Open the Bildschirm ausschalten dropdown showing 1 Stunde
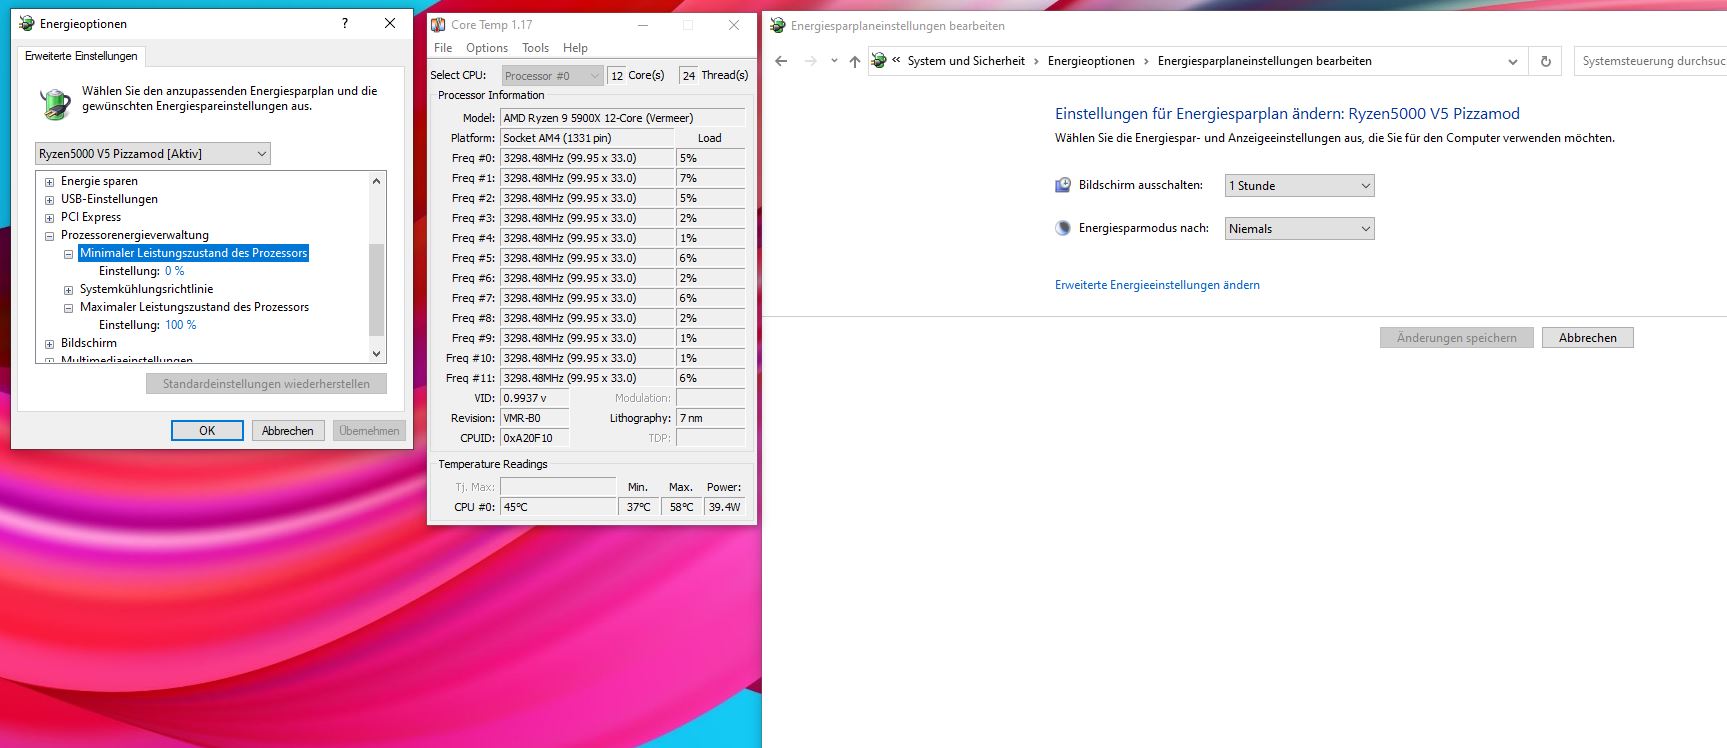This screenshot has width=1727, height=748. click(1299, 185)
